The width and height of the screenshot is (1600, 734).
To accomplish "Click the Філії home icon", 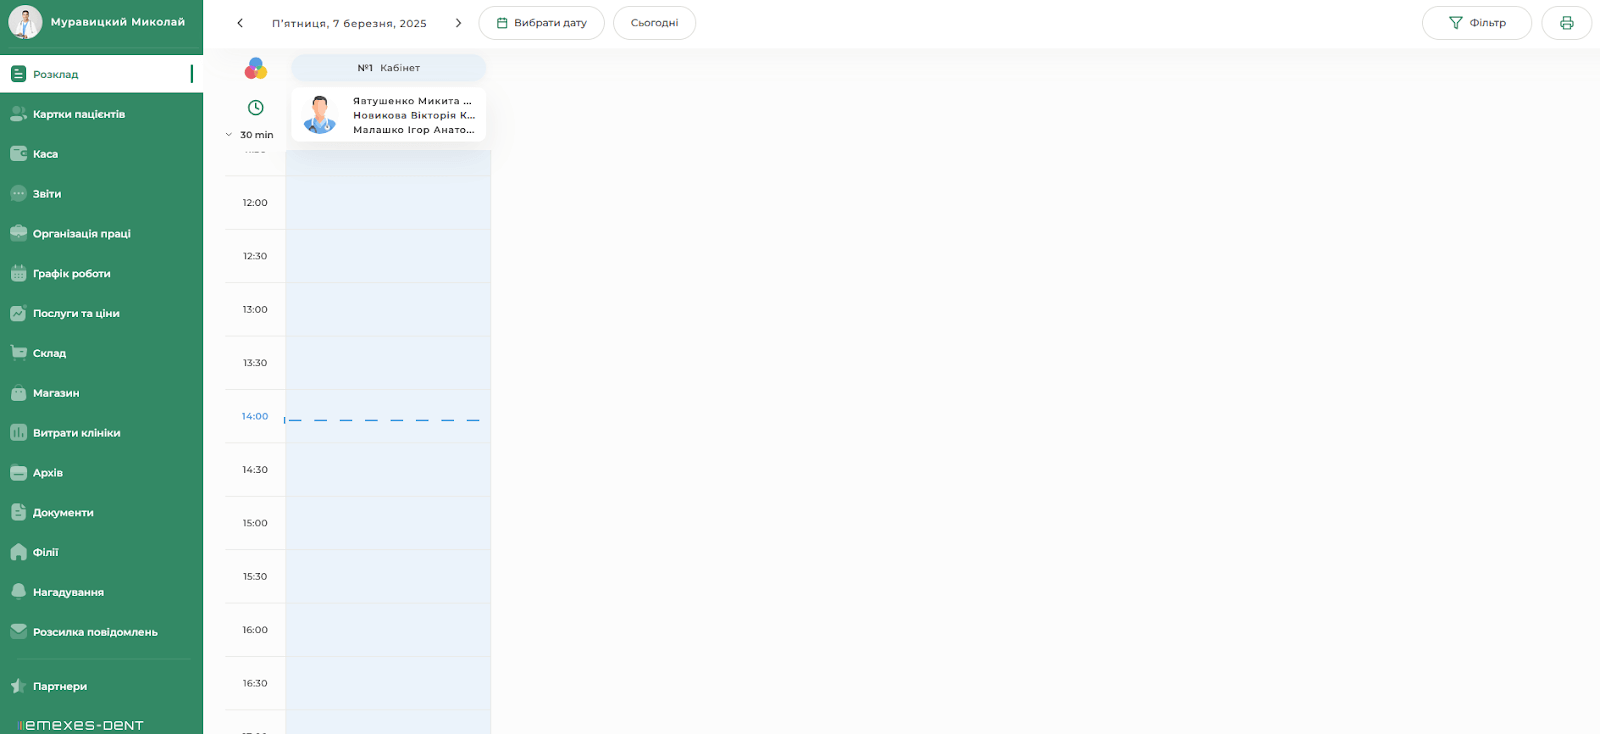I will (18, 552).
